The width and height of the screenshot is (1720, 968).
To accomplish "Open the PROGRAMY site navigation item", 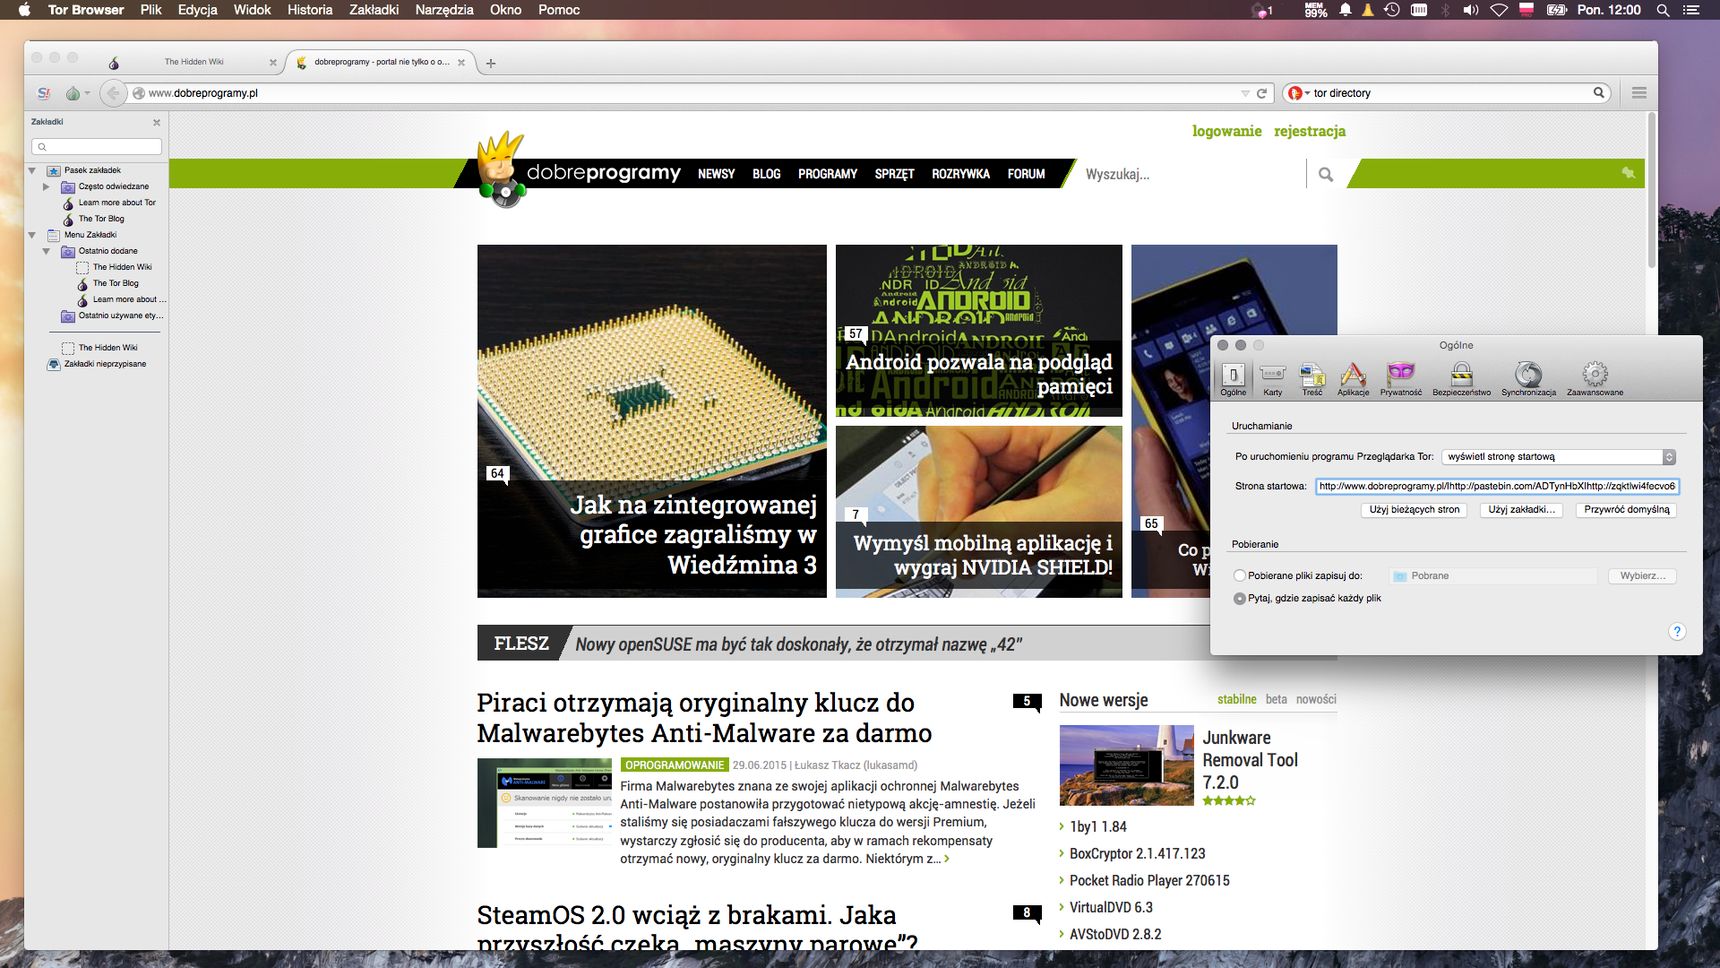I will [x=828, y=174].
